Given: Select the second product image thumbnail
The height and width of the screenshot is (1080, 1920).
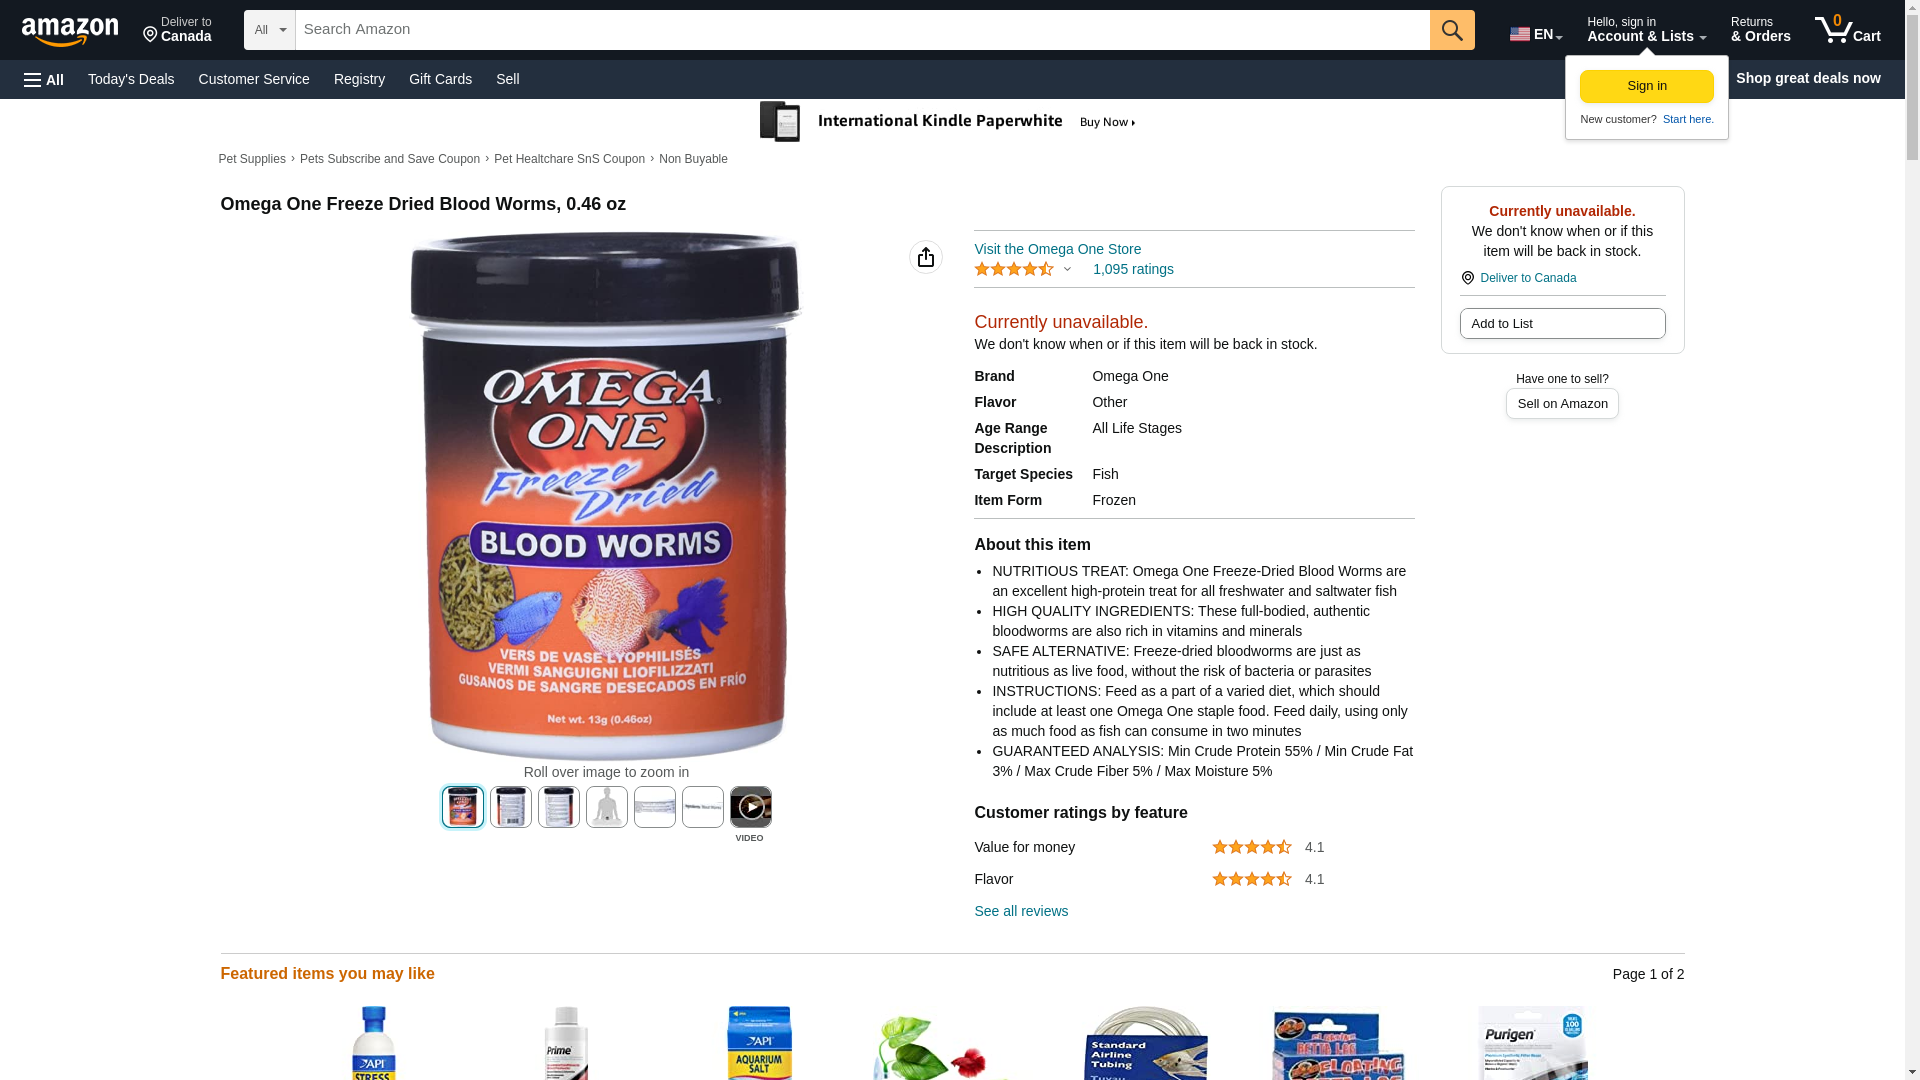Looking at the screenshot, I should [x=511, y=807].
